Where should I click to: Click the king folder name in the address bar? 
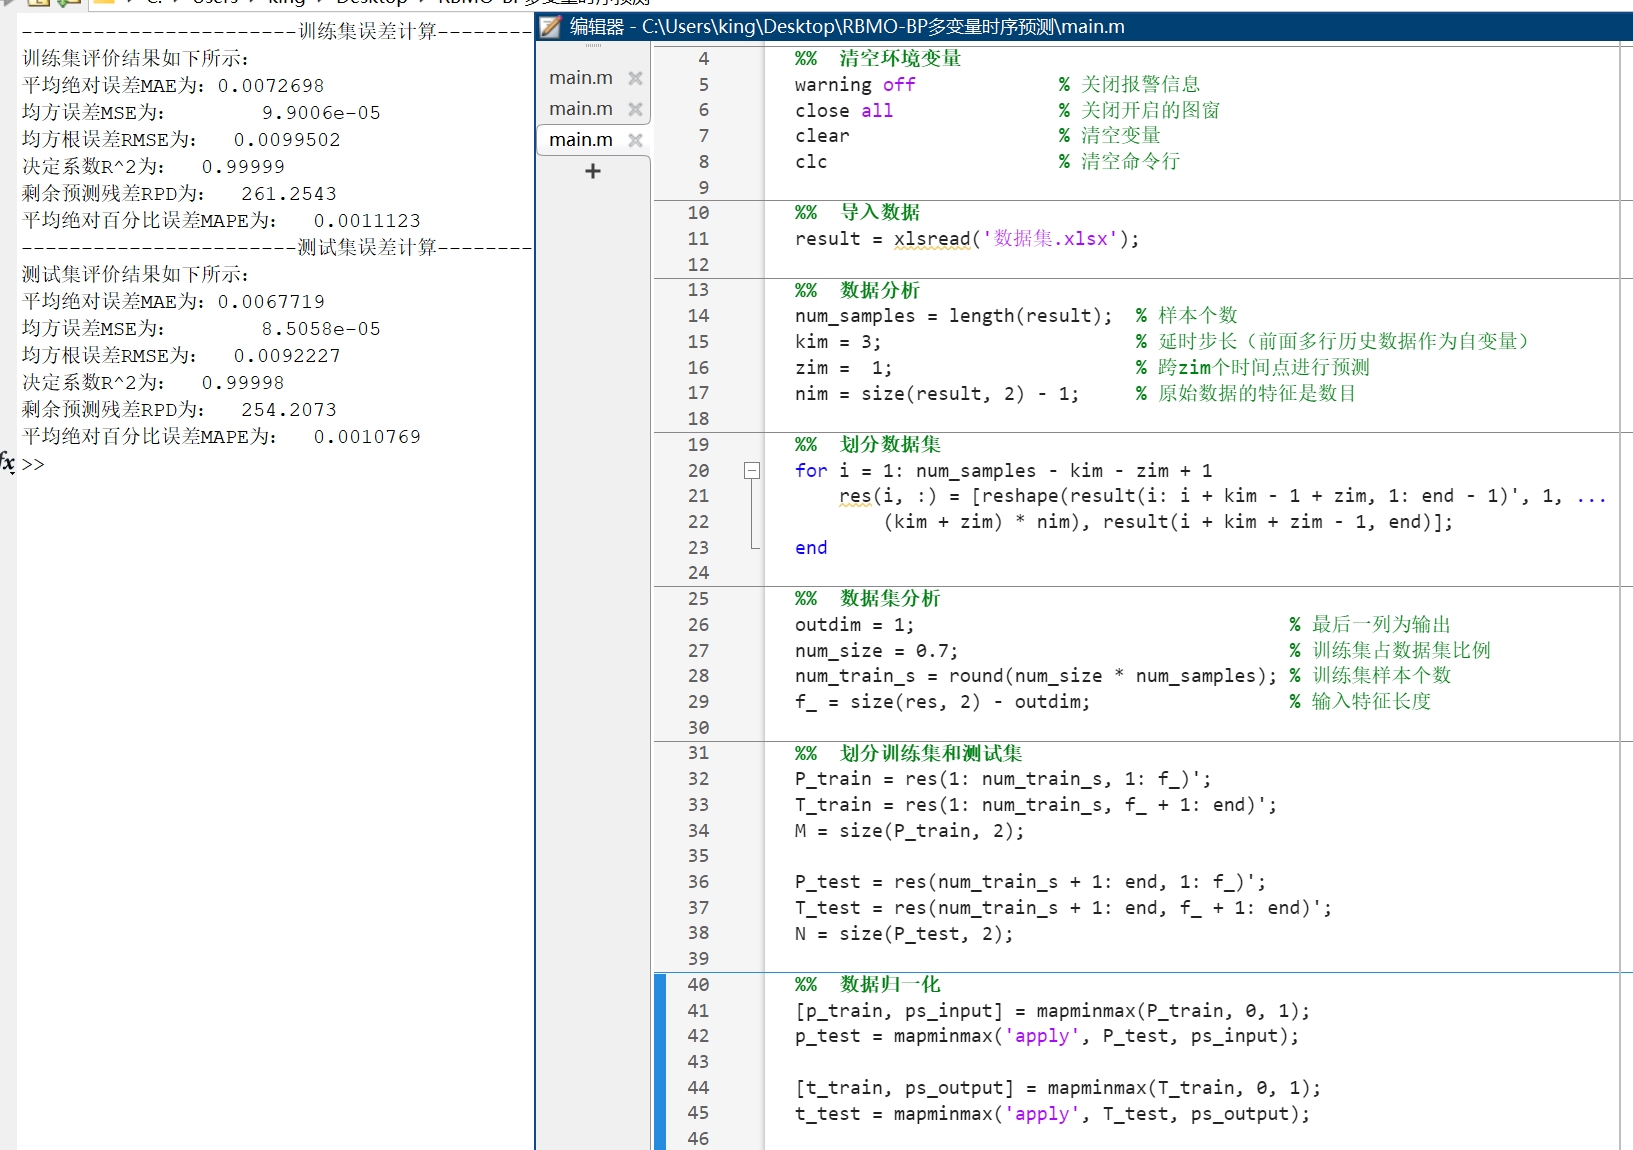pyautogui.click(x=287, y=4)
